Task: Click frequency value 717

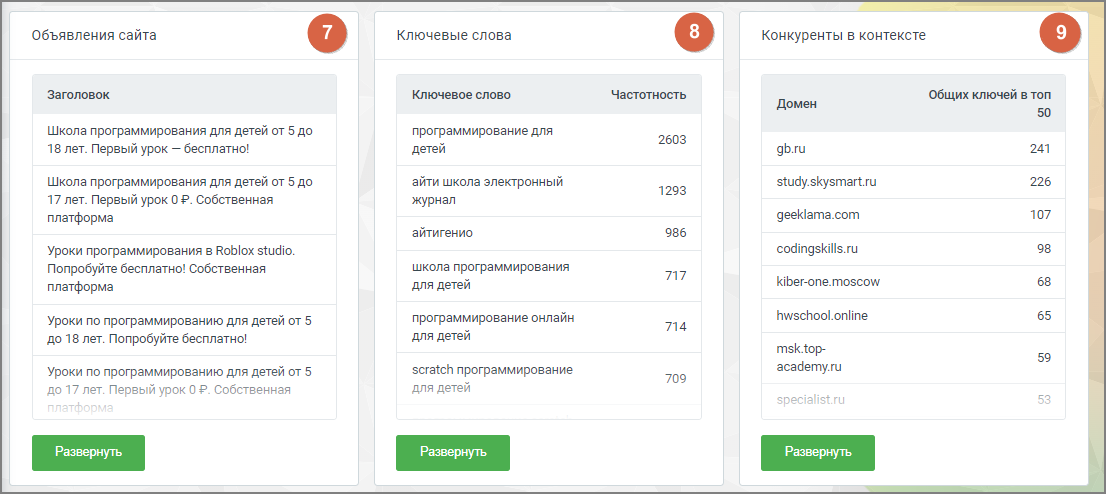Action: 675,275
